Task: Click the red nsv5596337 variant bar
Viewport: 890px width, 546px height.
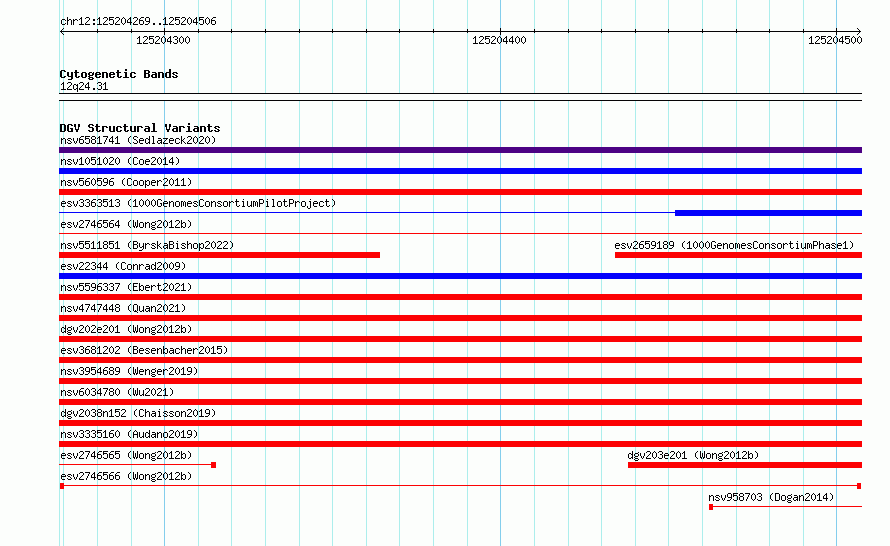Action: (460, 297)
